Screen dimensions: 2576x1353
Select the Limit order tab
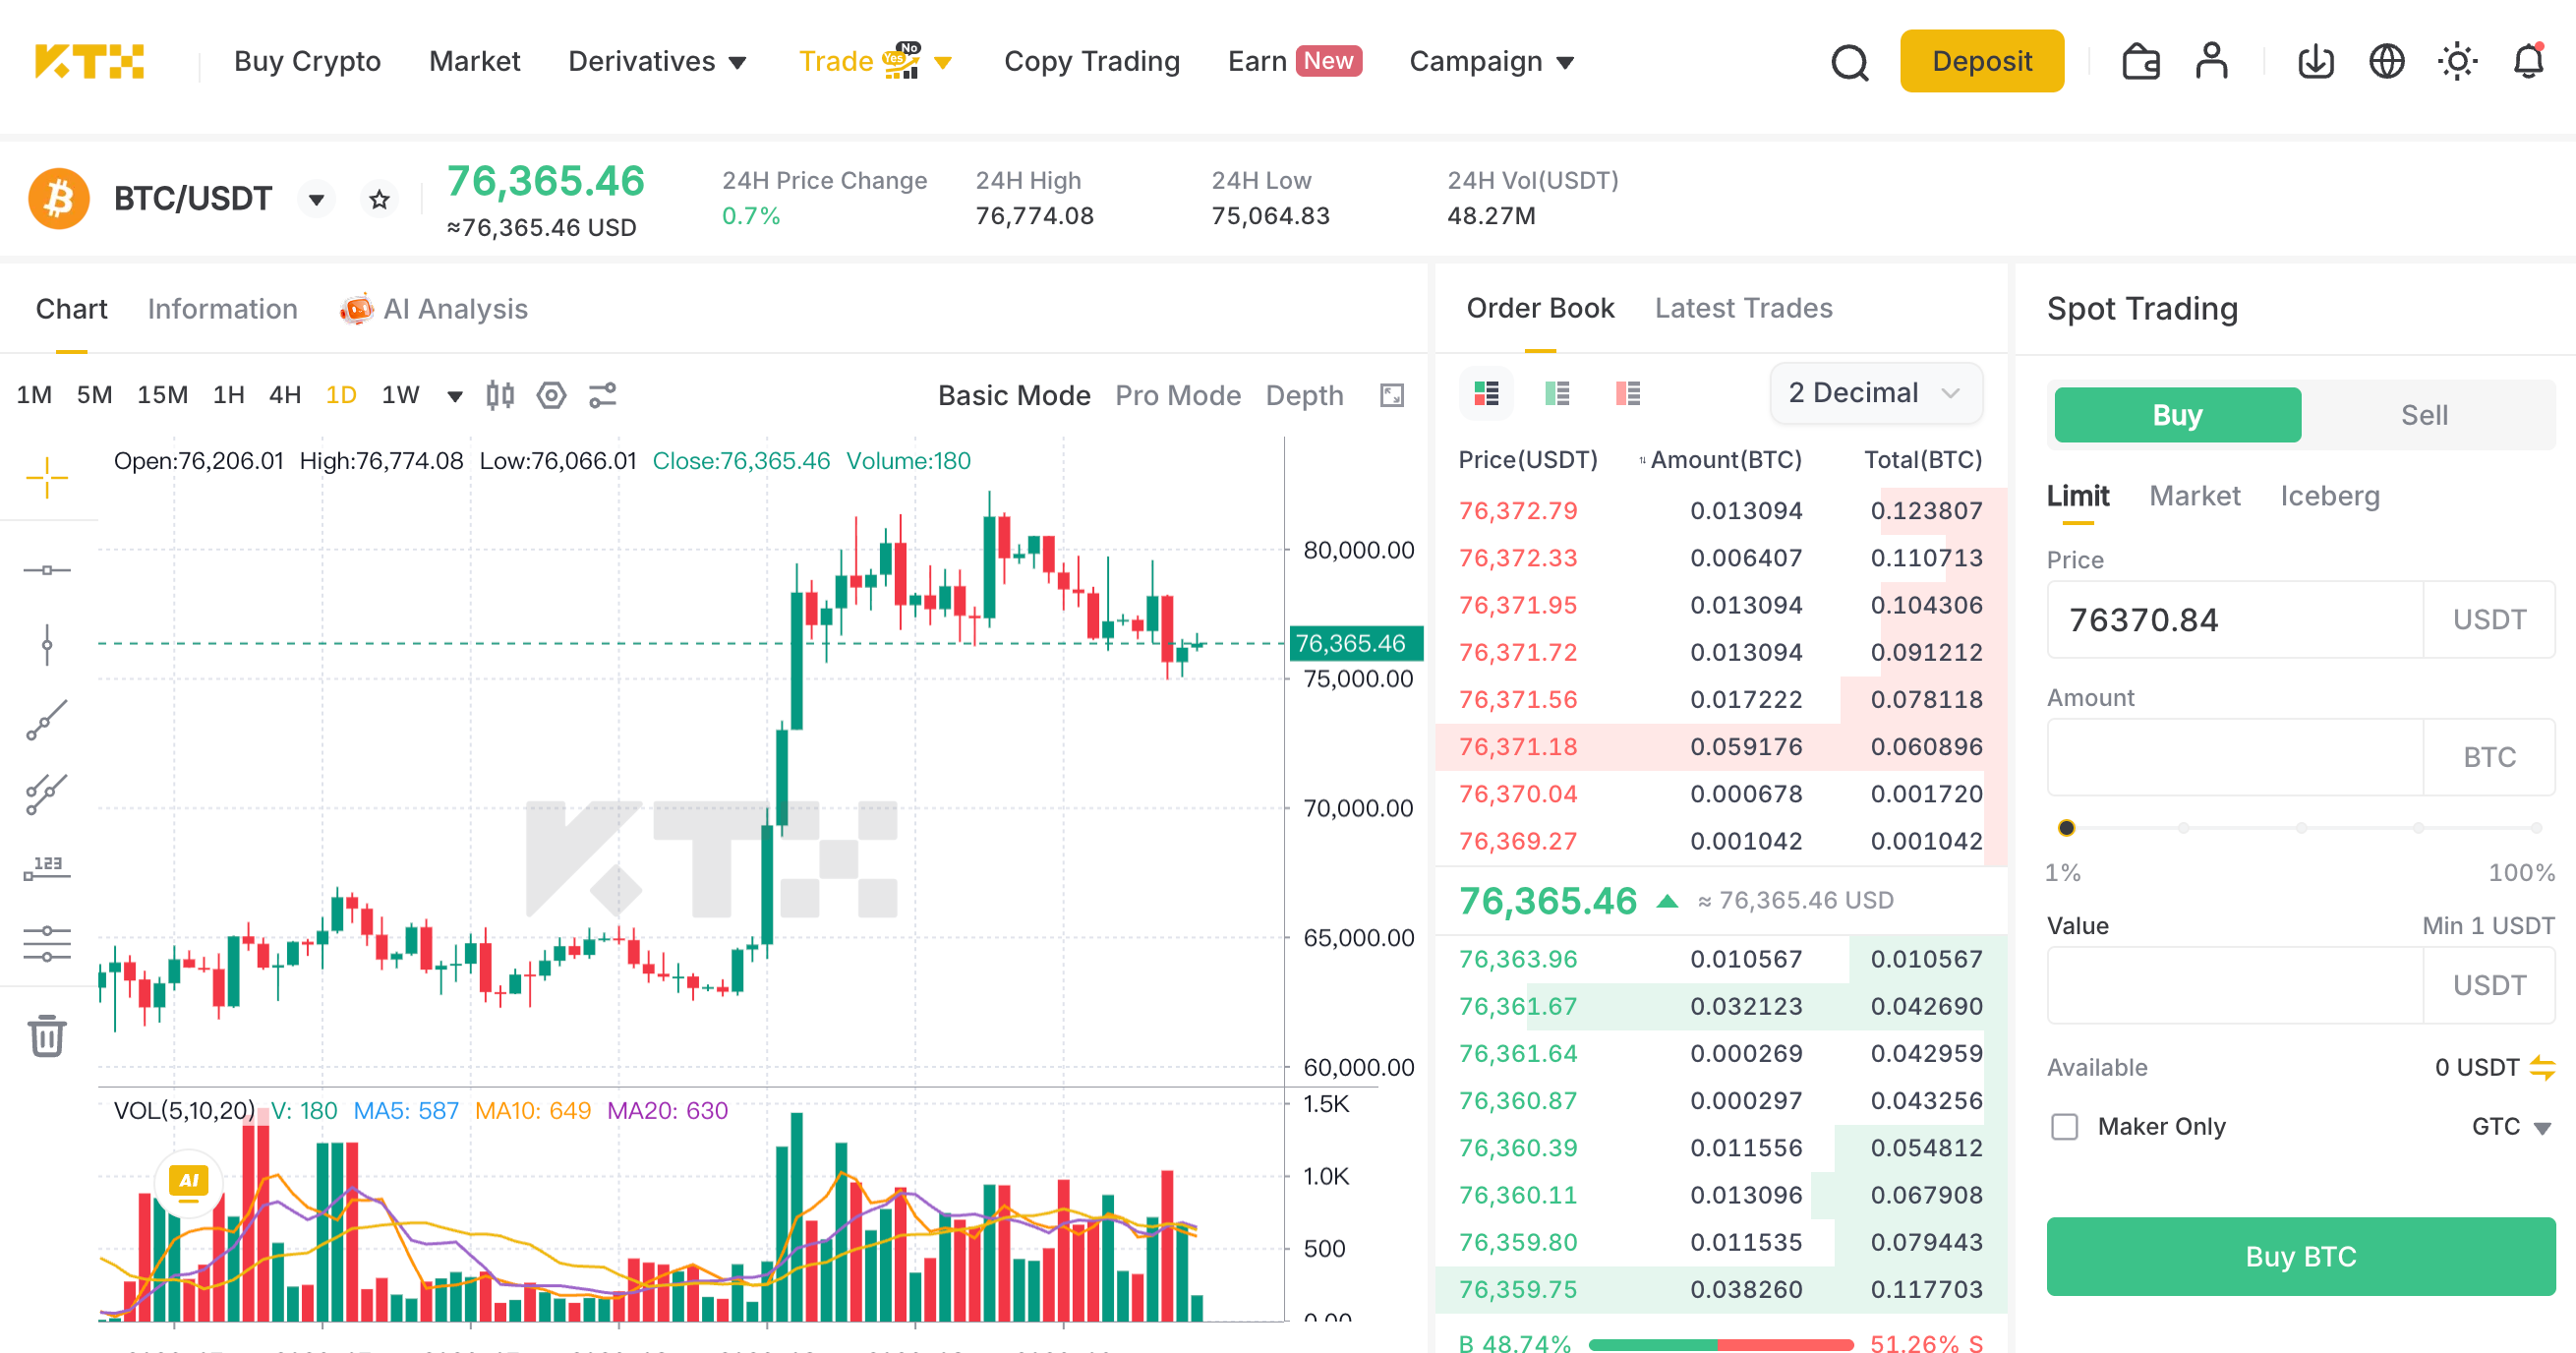pos(2077,496)
